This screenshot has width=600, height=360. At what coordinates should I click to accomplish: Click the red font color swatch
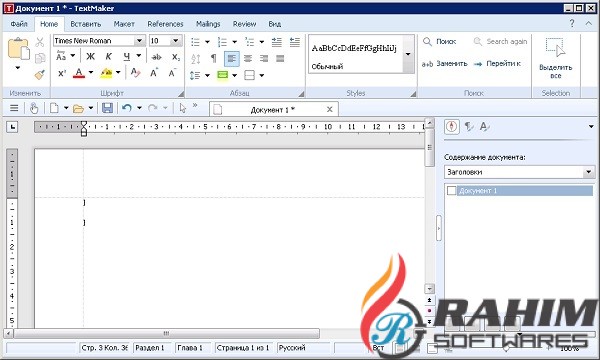(79, 73)
